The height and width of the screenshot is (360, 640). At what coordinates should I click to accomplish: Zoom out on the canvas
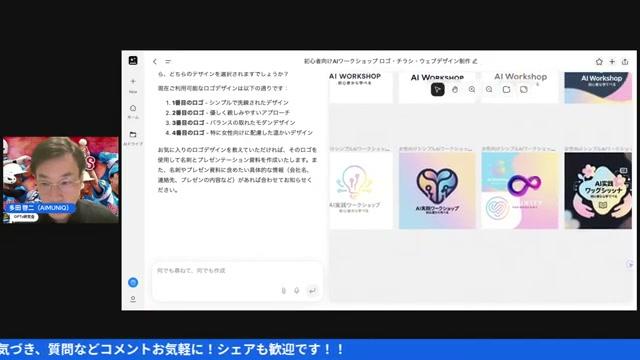[x=489, y=89]
